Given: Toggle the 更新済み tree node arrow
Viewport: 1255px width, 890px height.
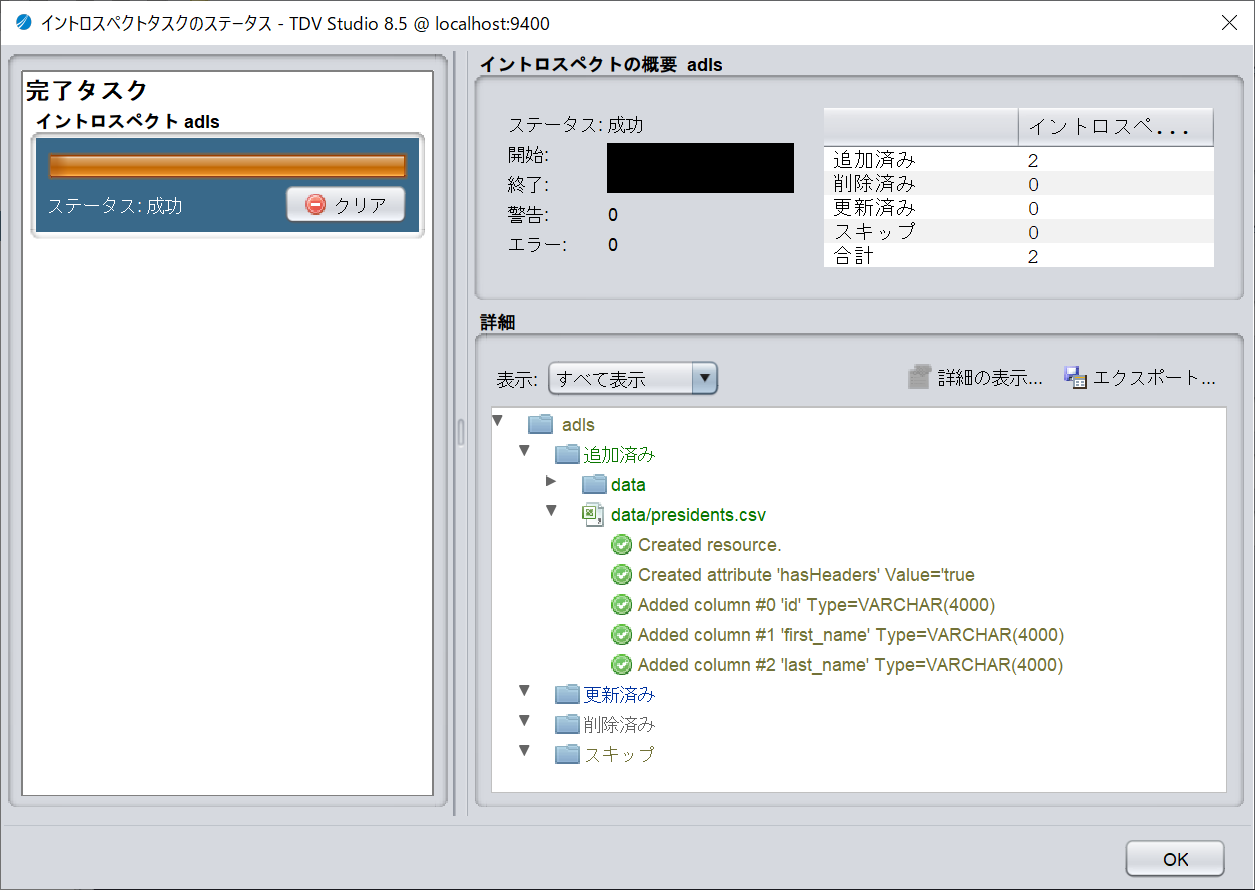Looking at the screenshot, I should [524, 691].
